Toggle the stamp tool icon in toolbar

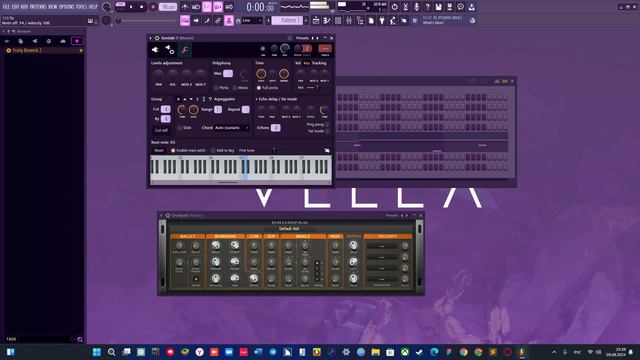click(x=229, y=20)
